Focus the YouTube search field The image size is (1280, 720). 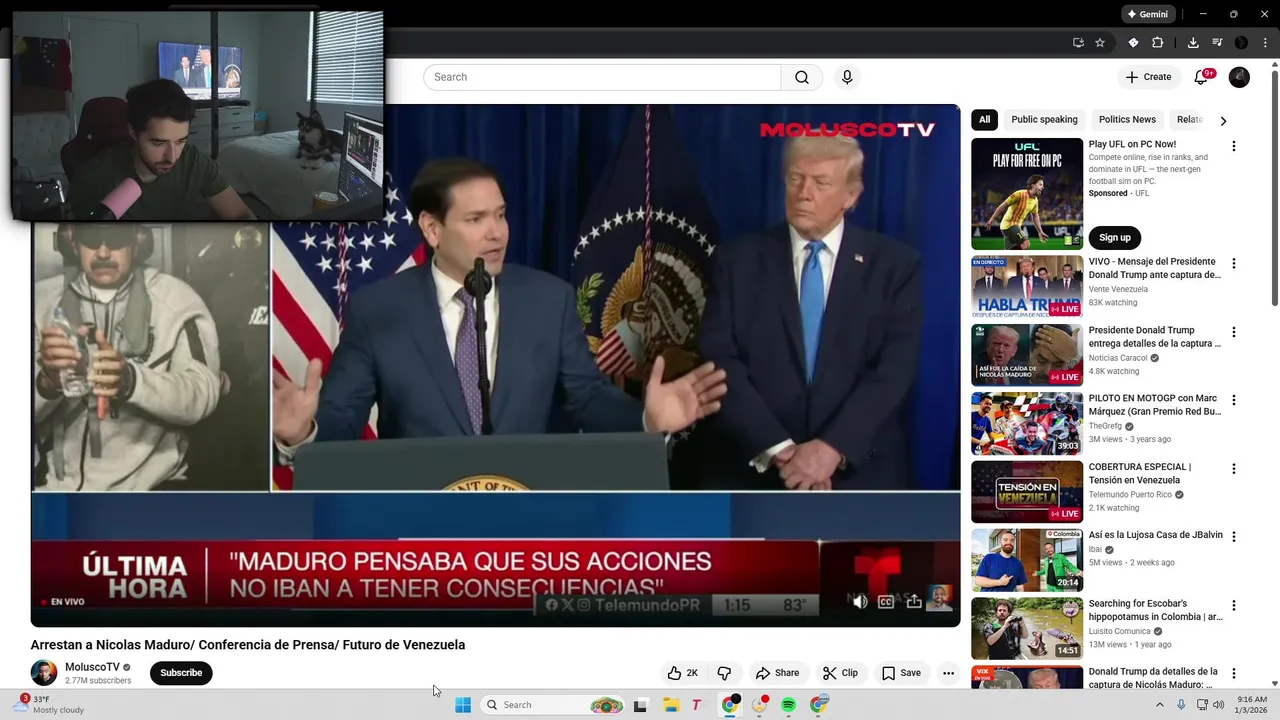602,77
